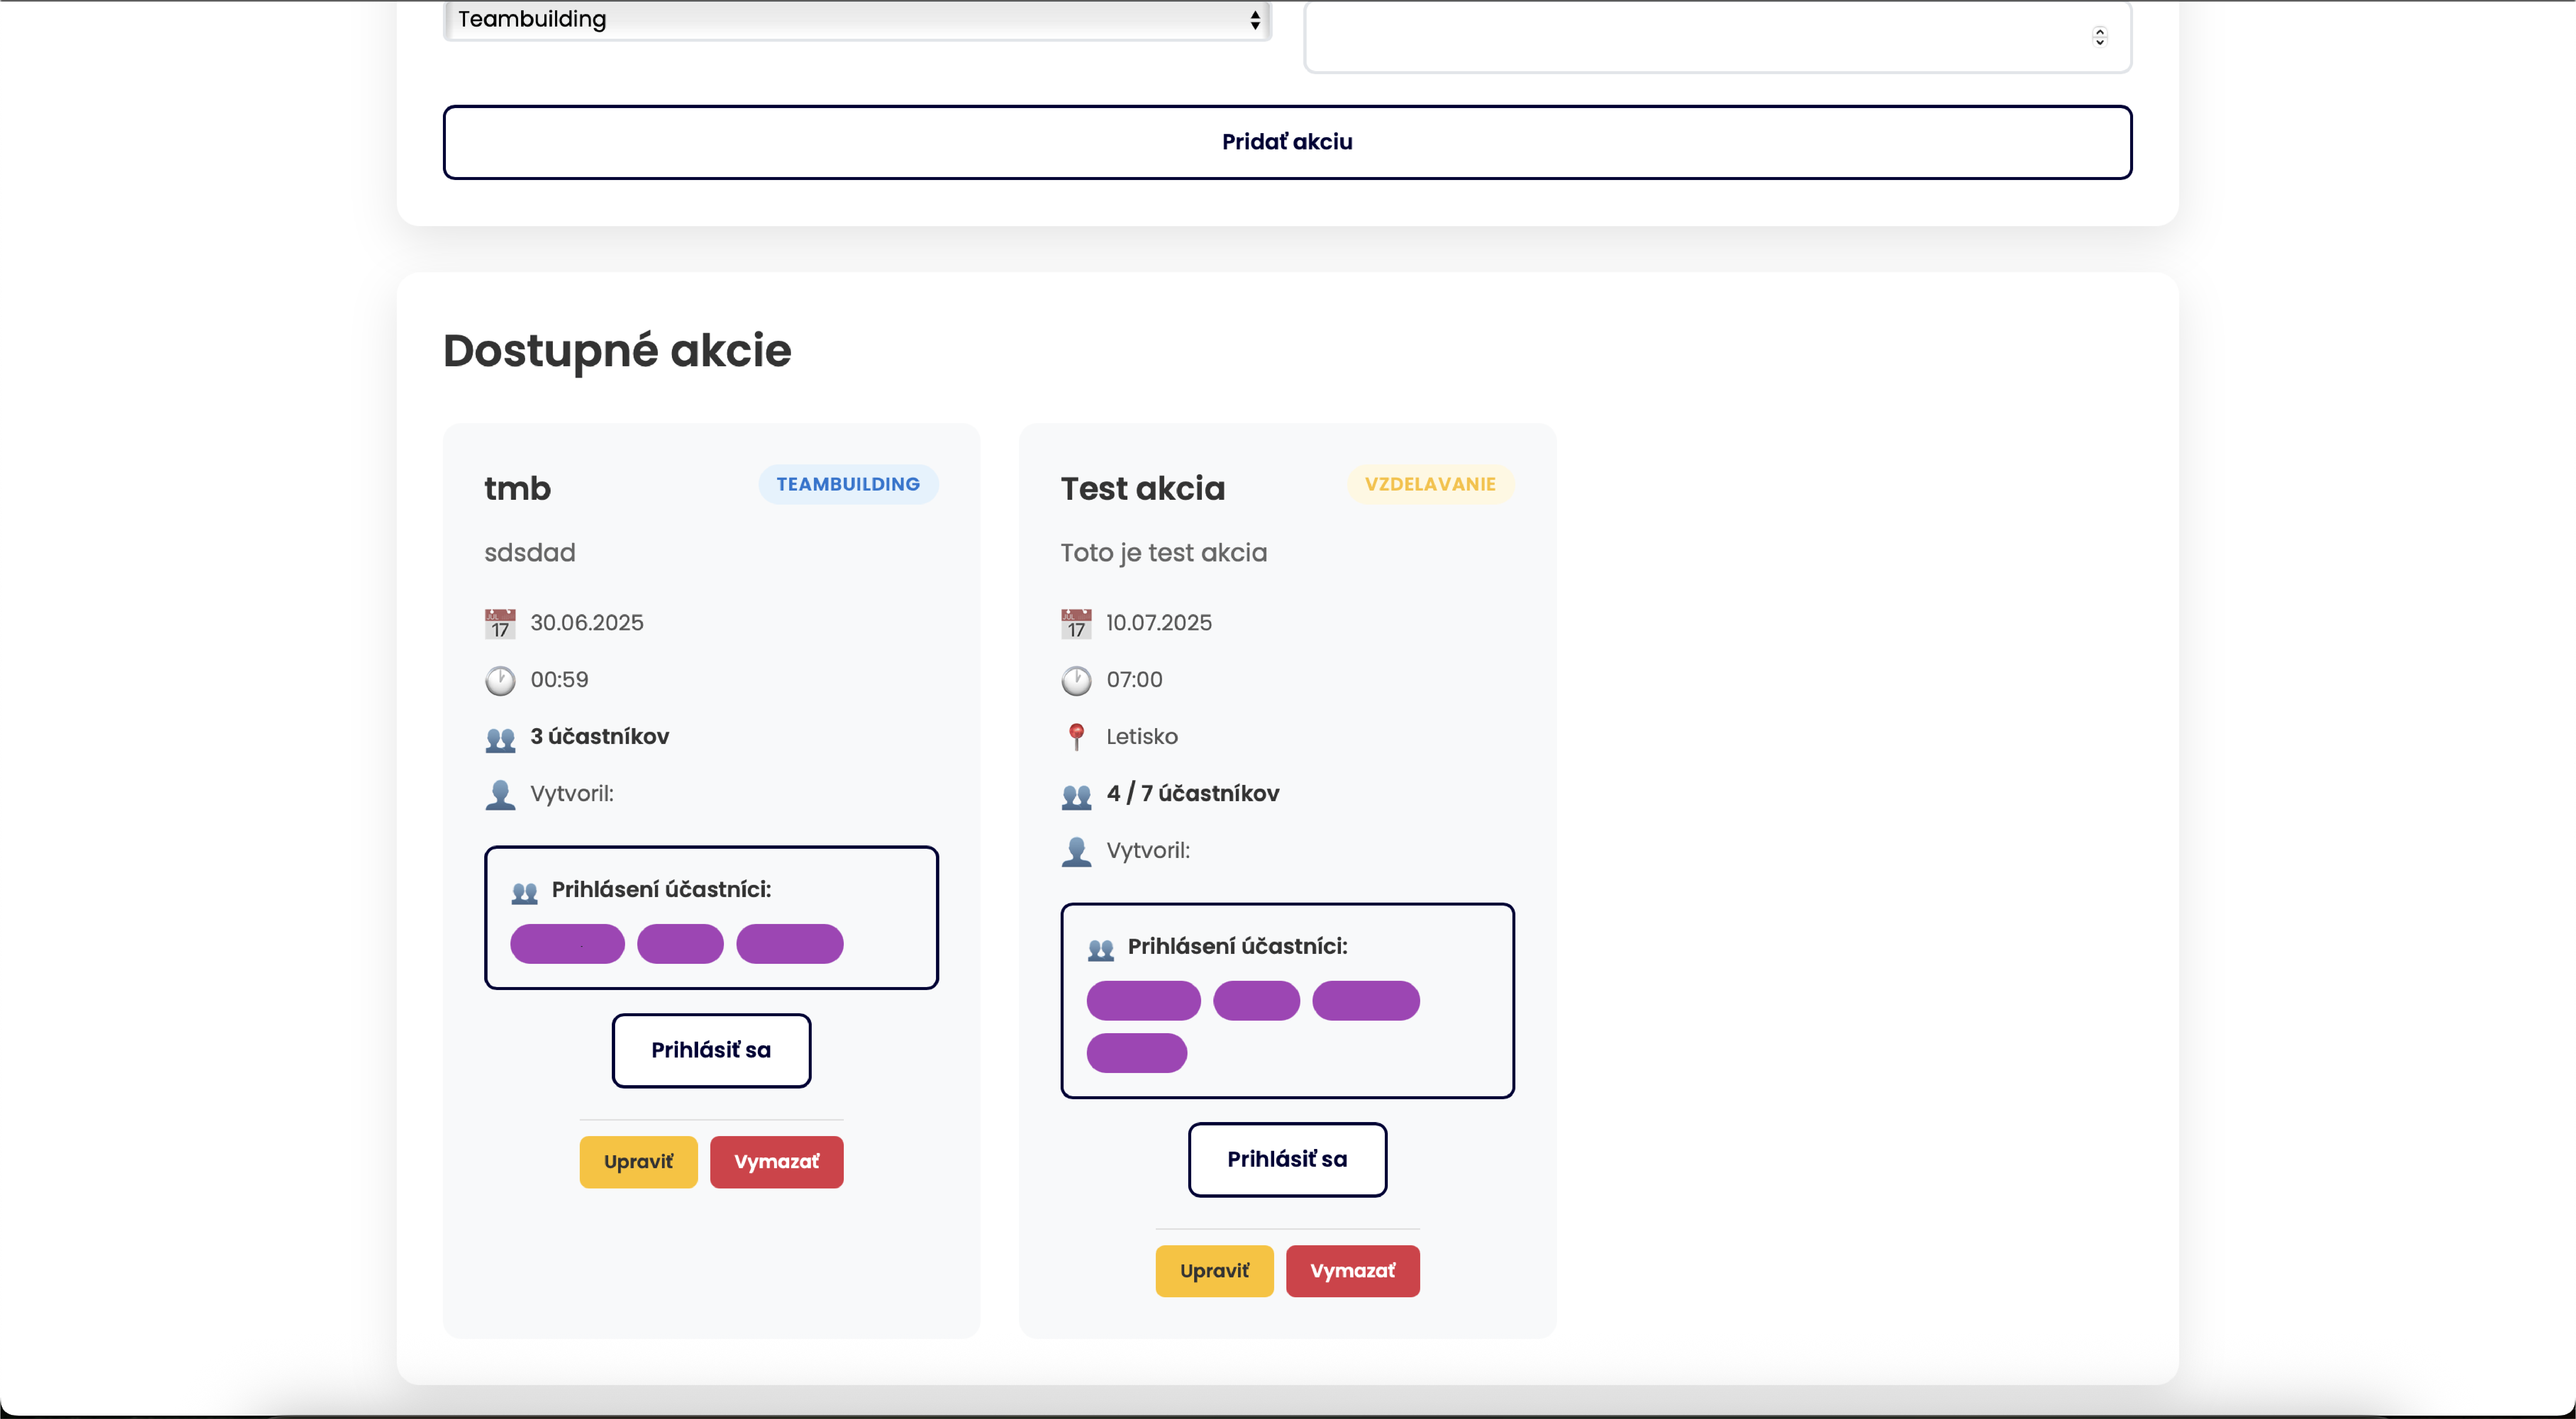Image resolution: width=2576 pixels, height=1419 pixels.
Task: Click Upraviť on the tmb card
Action: point(638,1162)
